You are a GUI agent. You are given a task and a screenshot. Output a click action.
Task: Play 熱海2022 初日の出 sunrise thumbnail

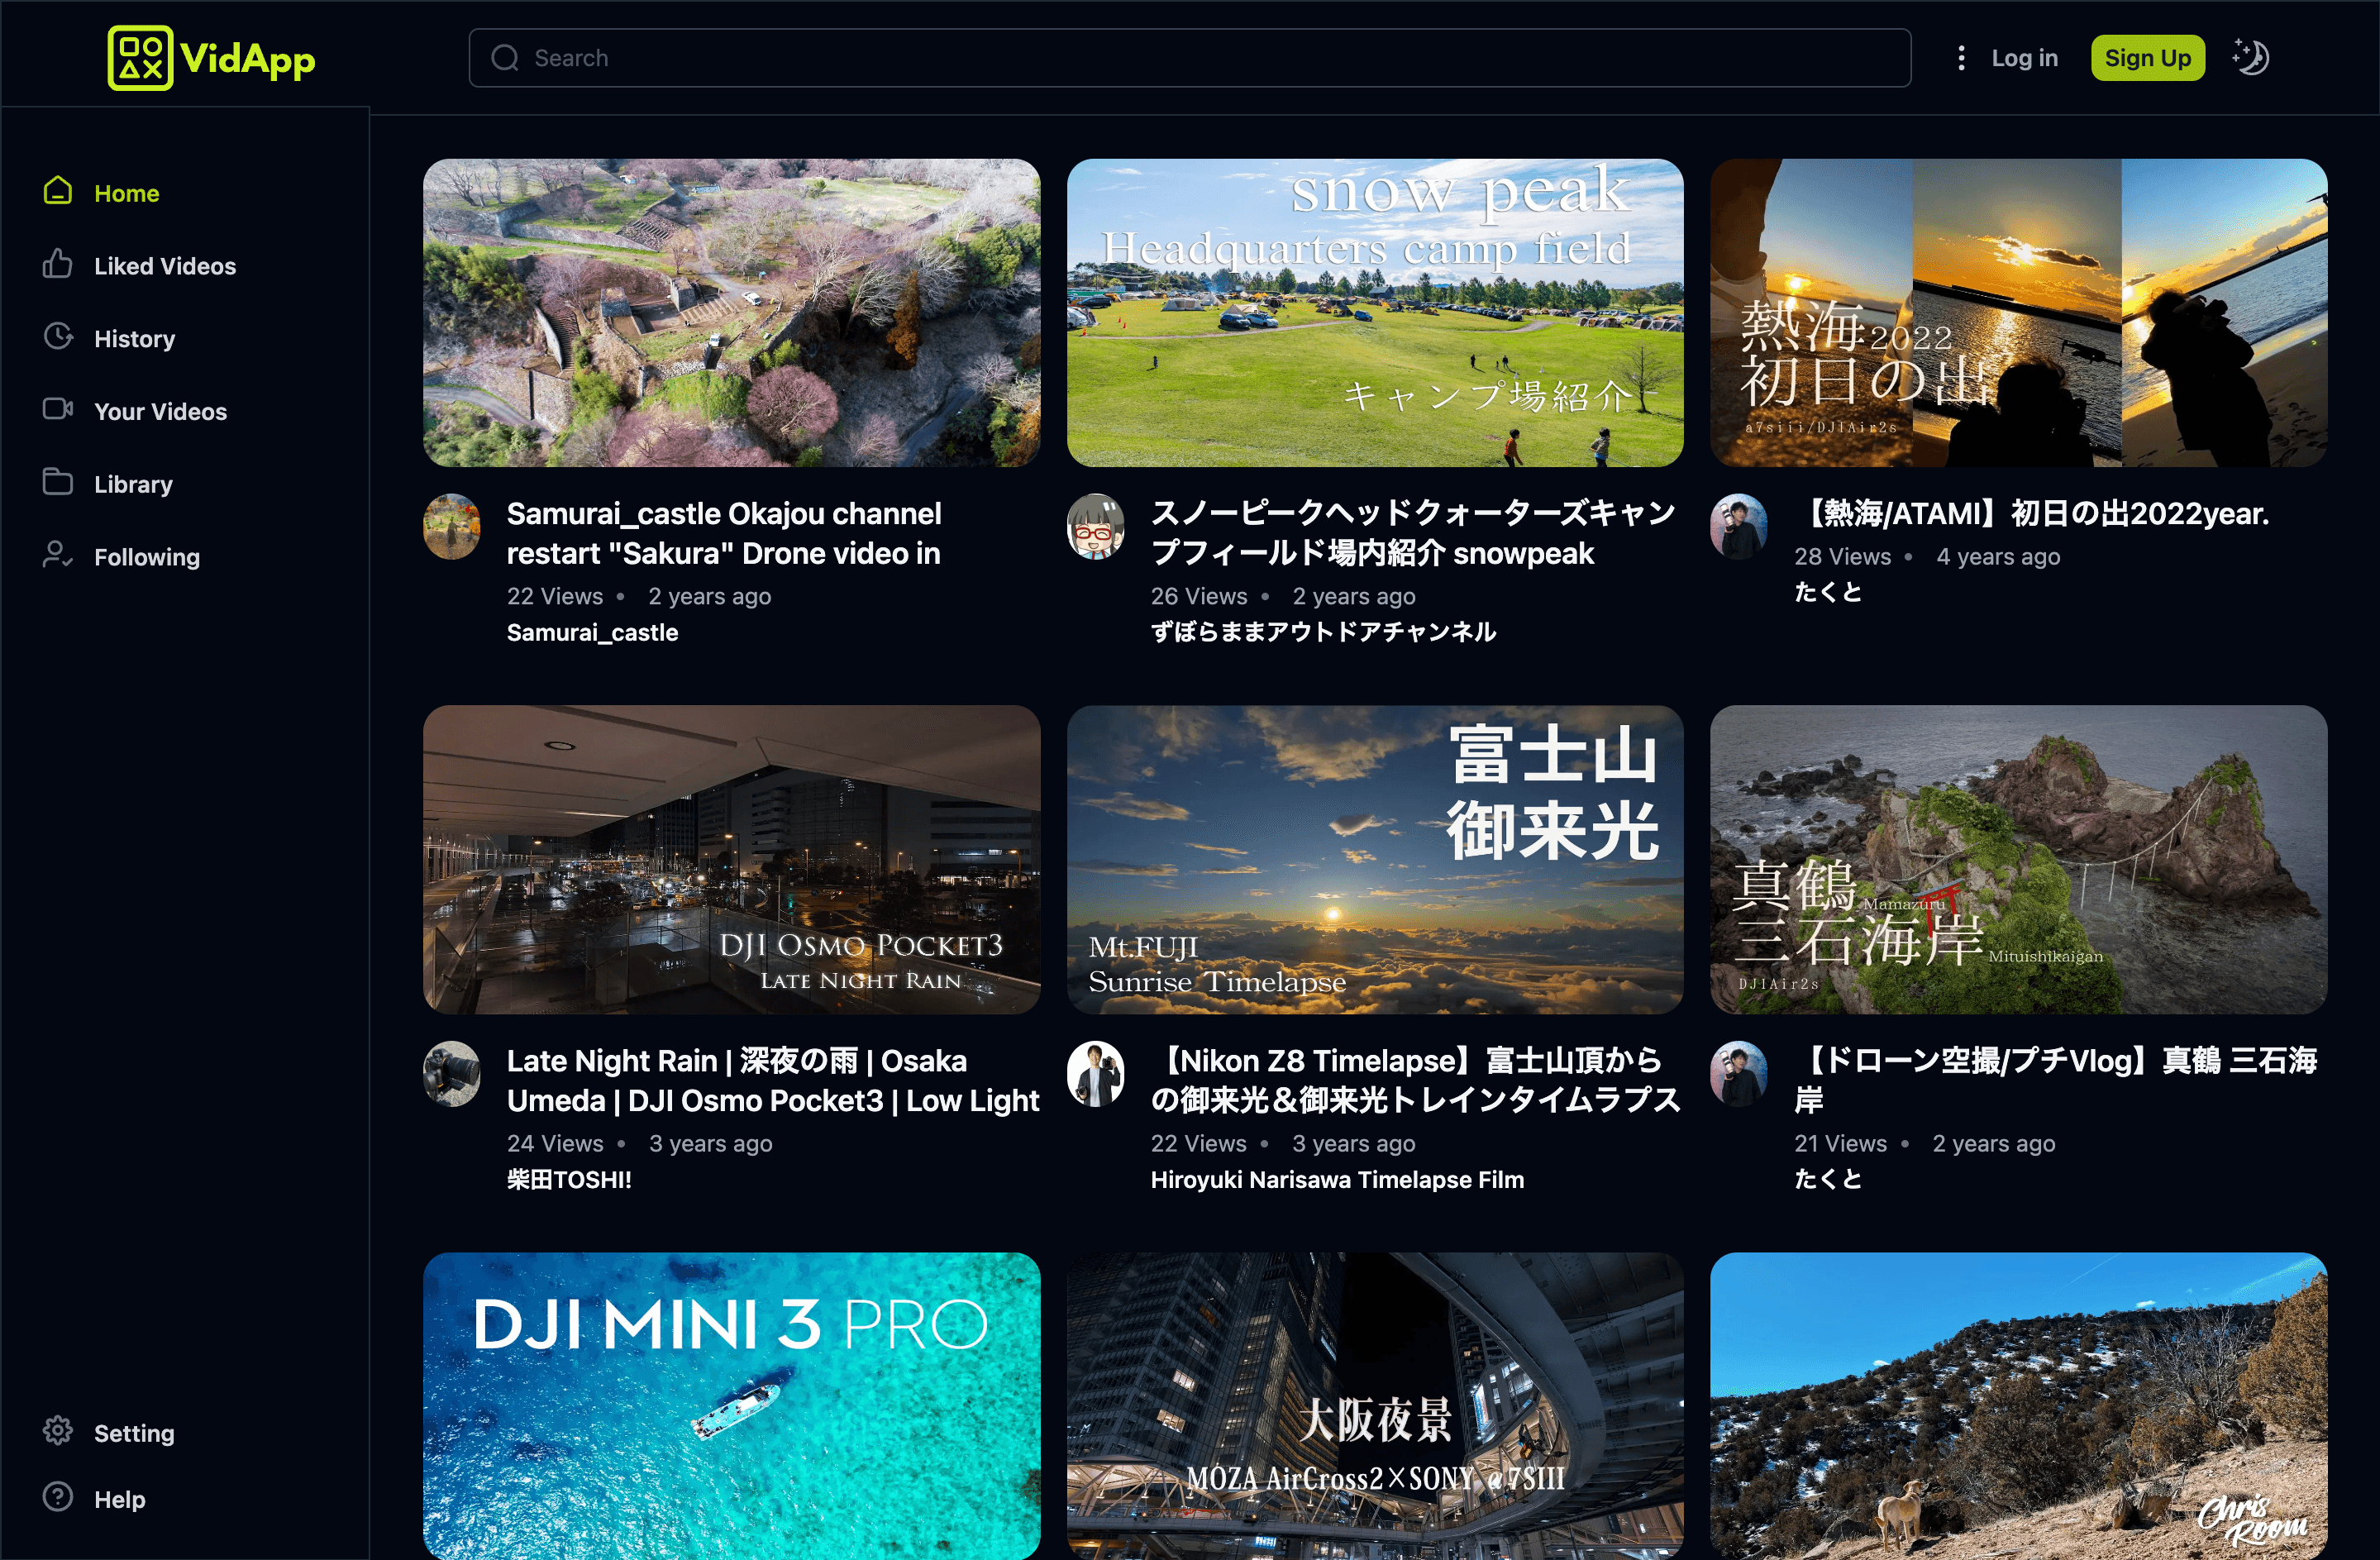click(x=2018, y=312)
